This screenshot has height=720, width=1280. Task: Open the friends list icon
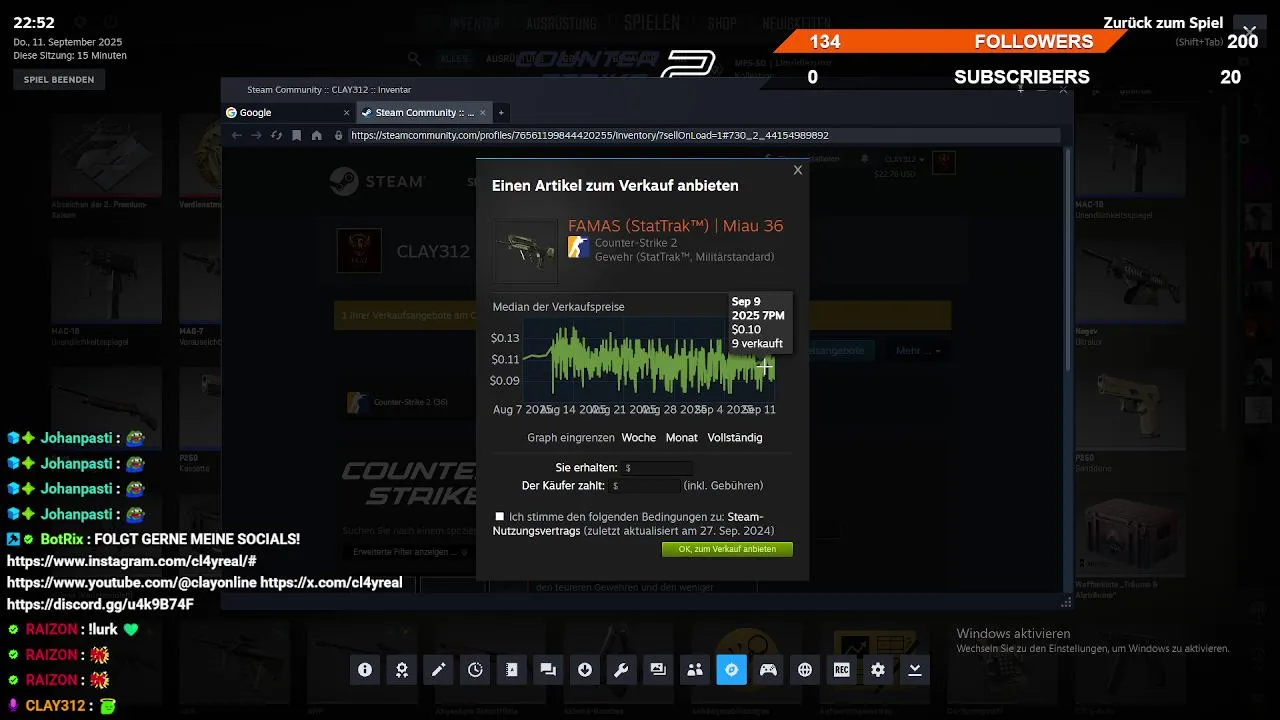click(695, 670)
